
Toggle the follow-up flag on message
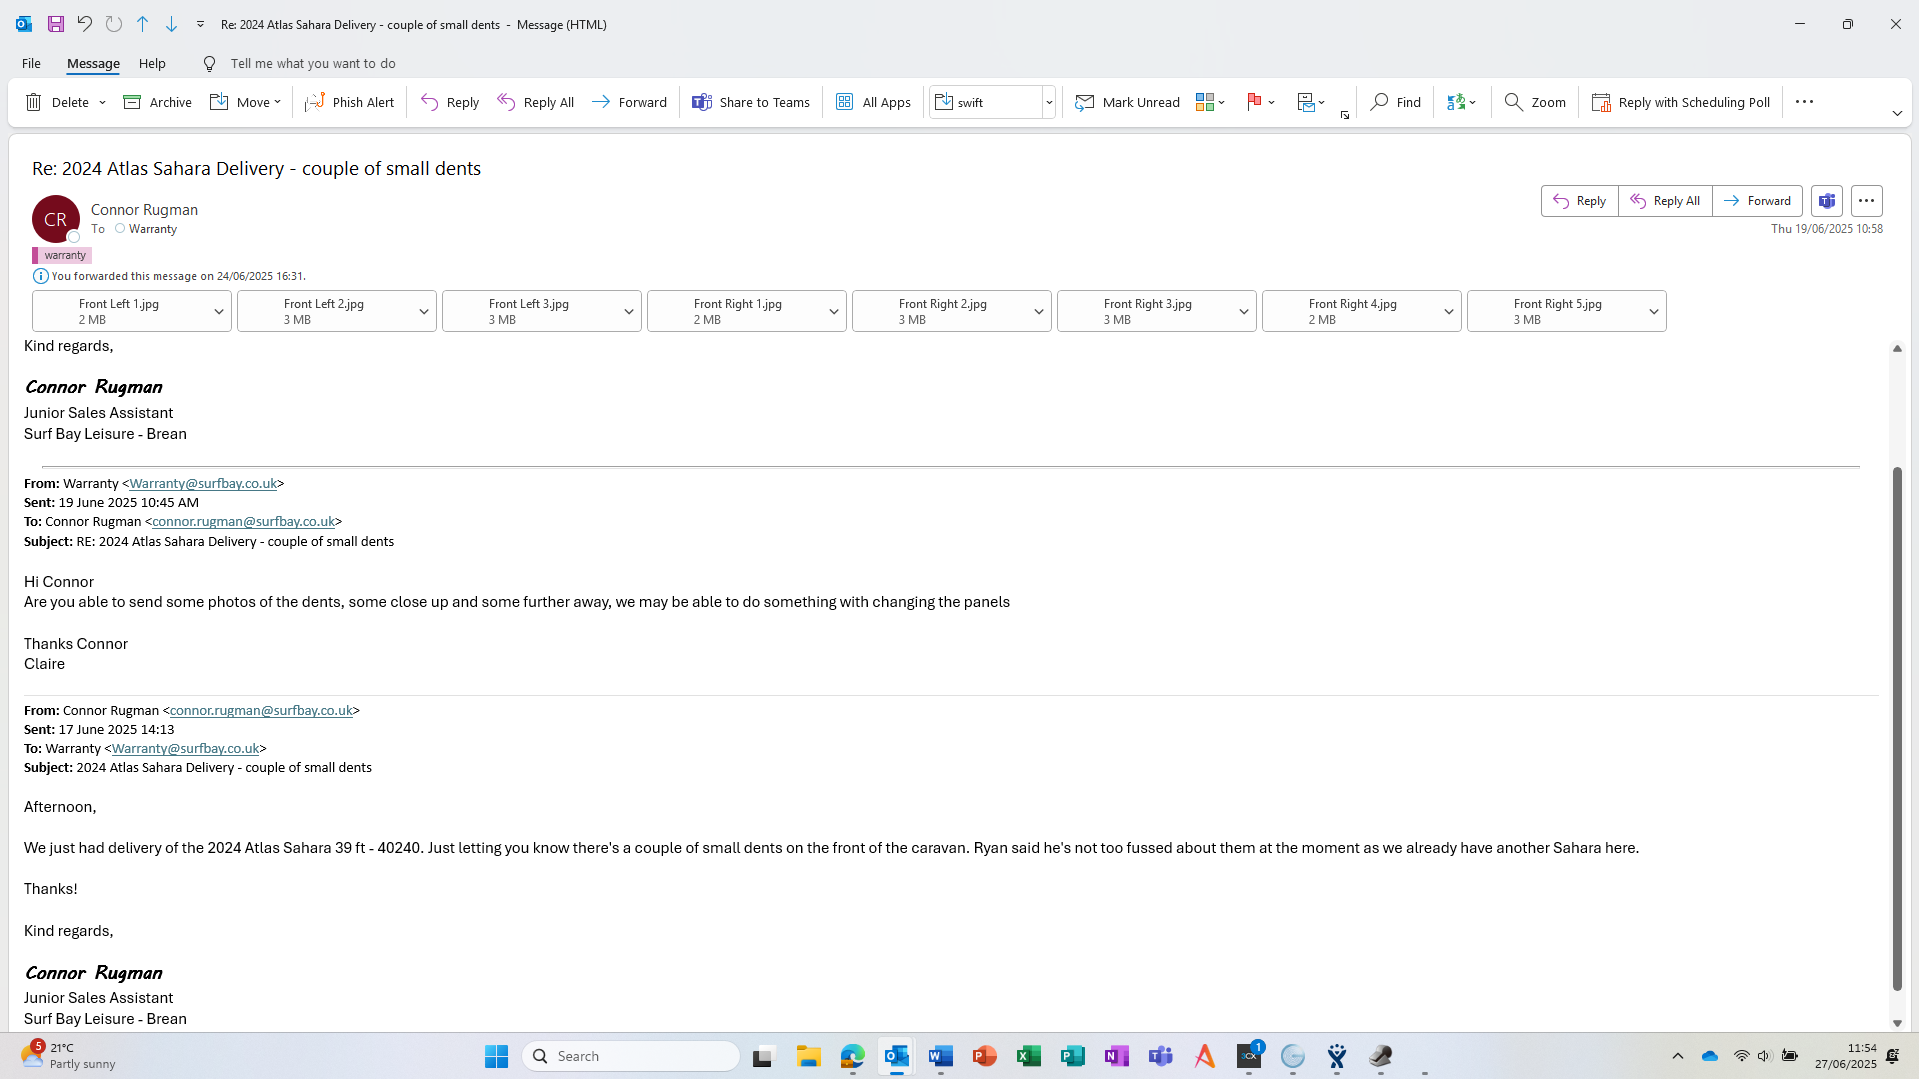(1254, 102)
